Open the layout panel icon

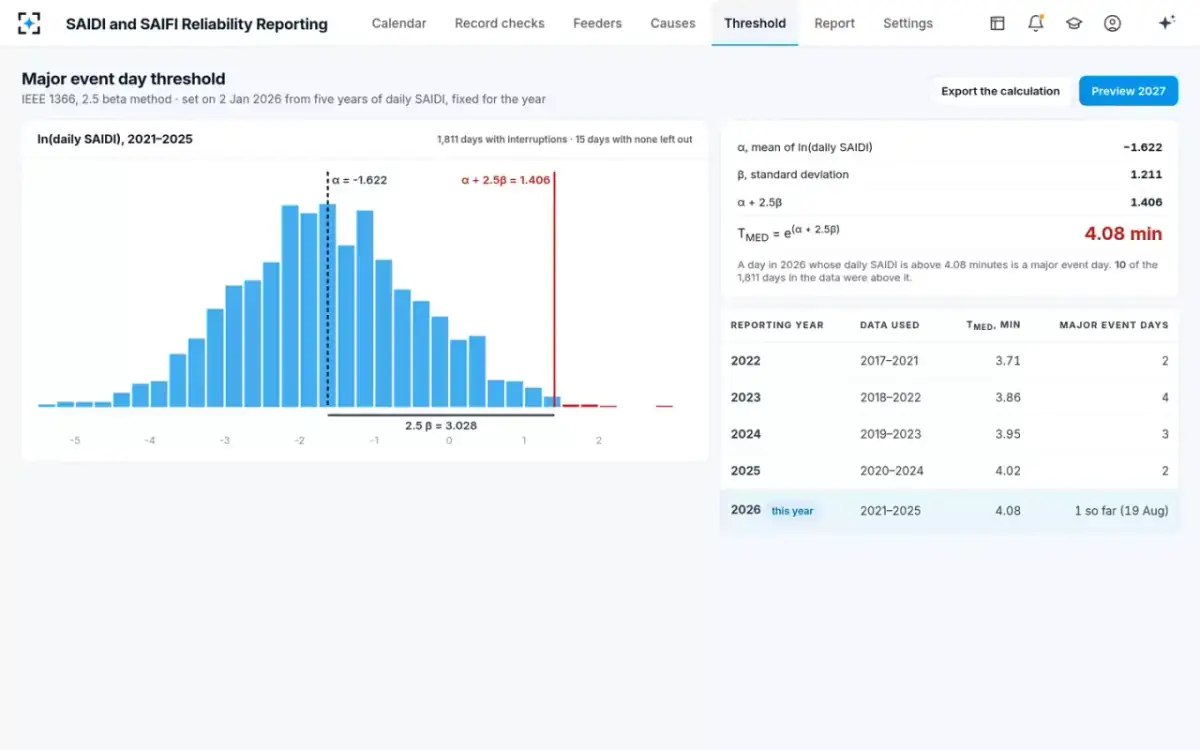click(997, 23)
